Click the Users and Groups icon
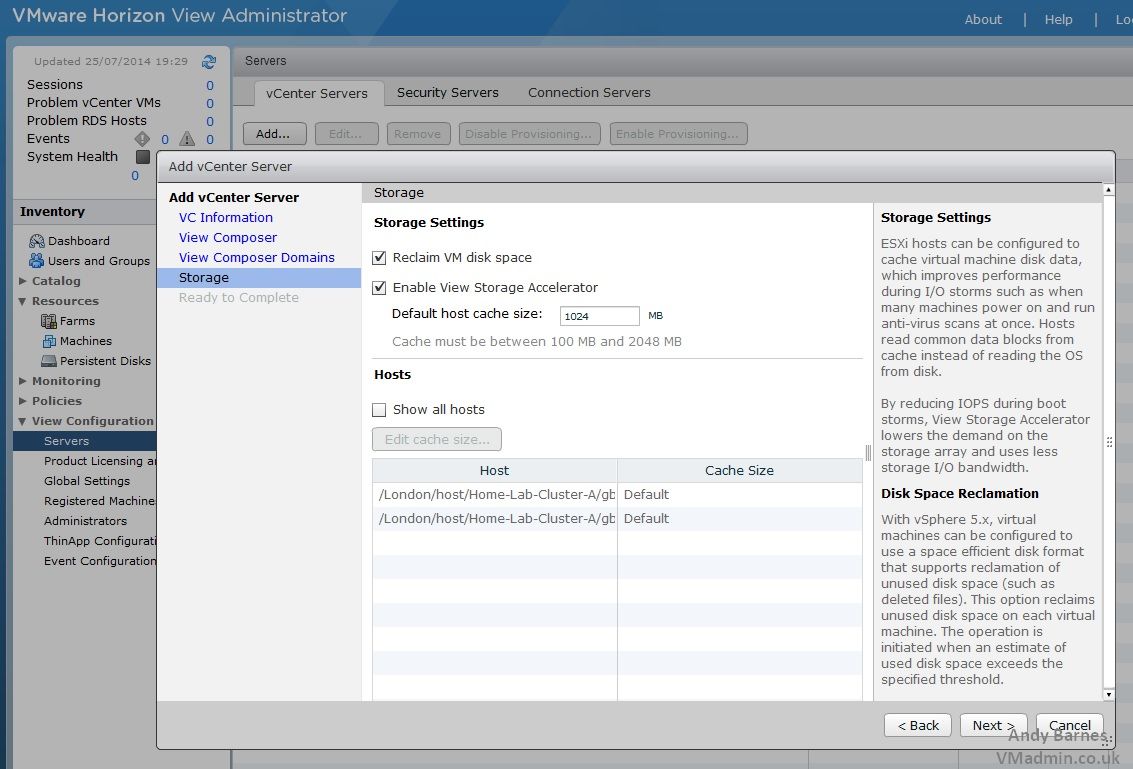This screenshot has width=1133, height=769. [37, 261]
